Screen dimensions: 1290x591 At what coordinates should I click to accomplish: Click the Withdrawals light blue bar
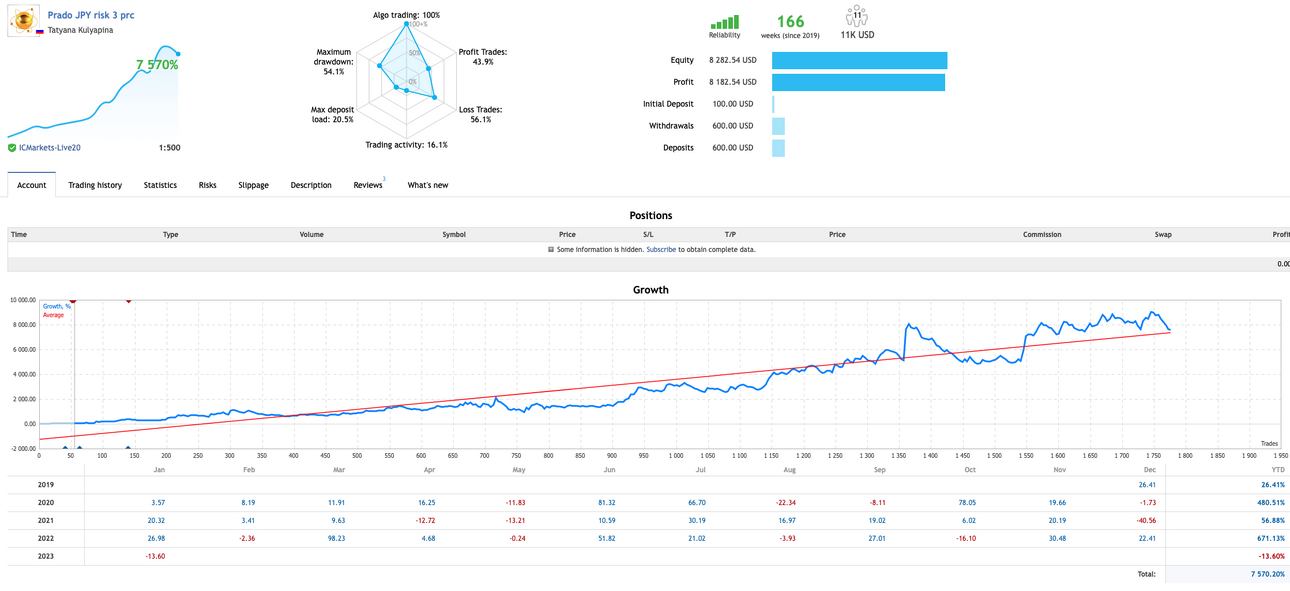pyautogui.click(x=778, y=126)
